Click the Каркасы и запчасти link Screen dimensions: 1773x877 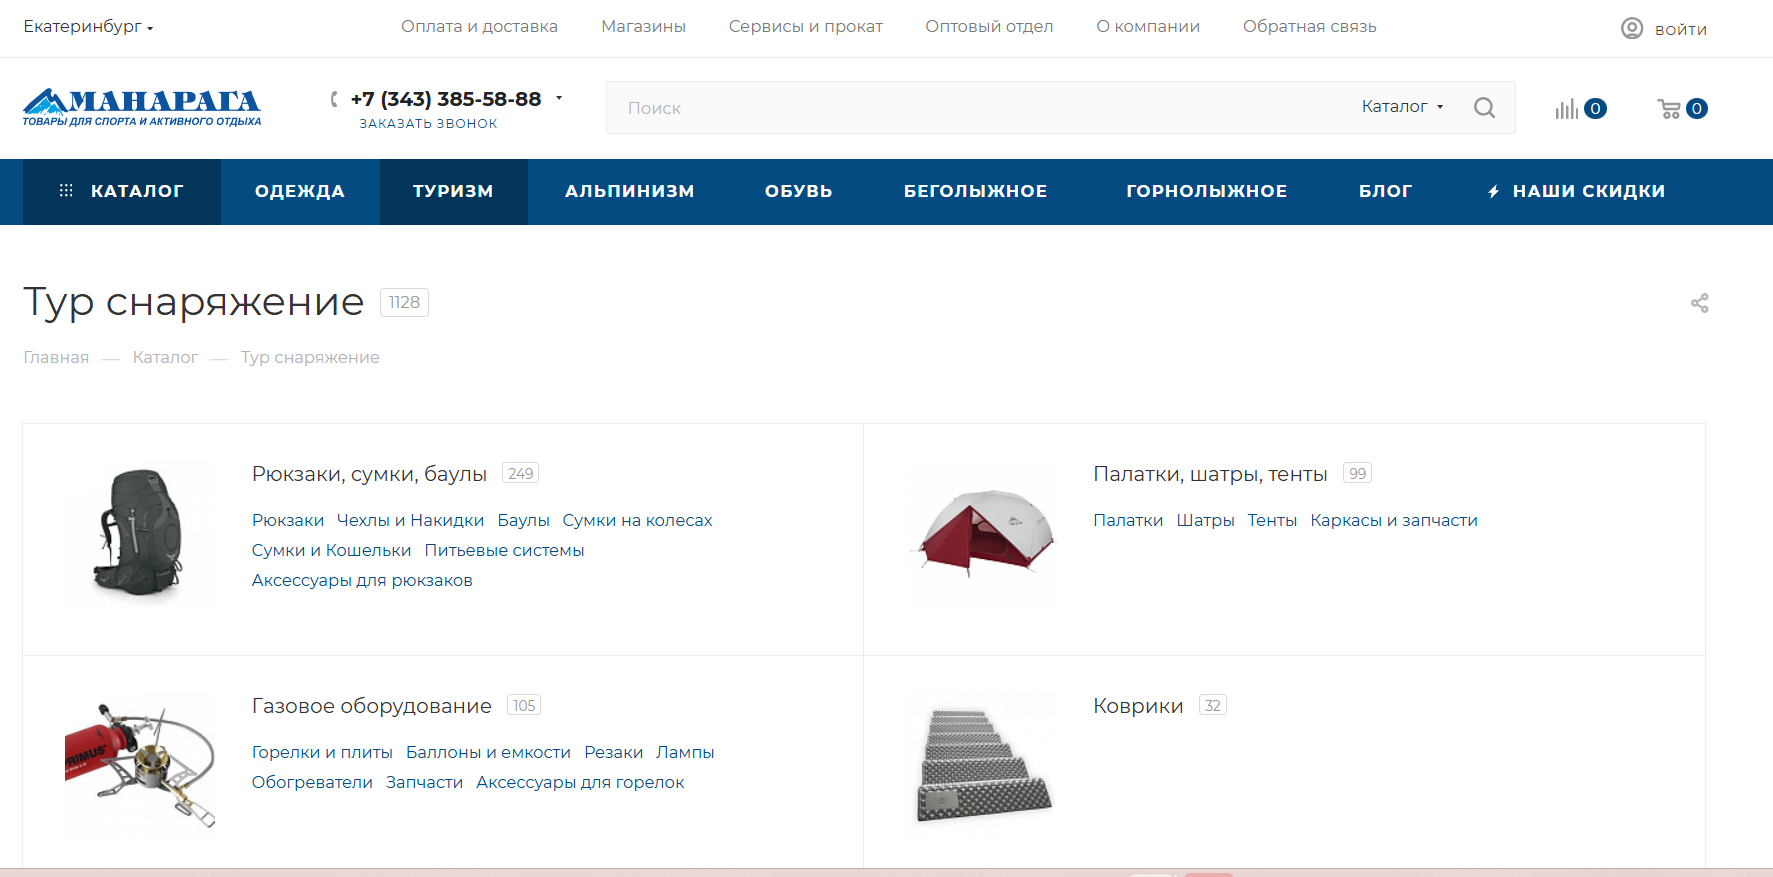(1393, 521)
